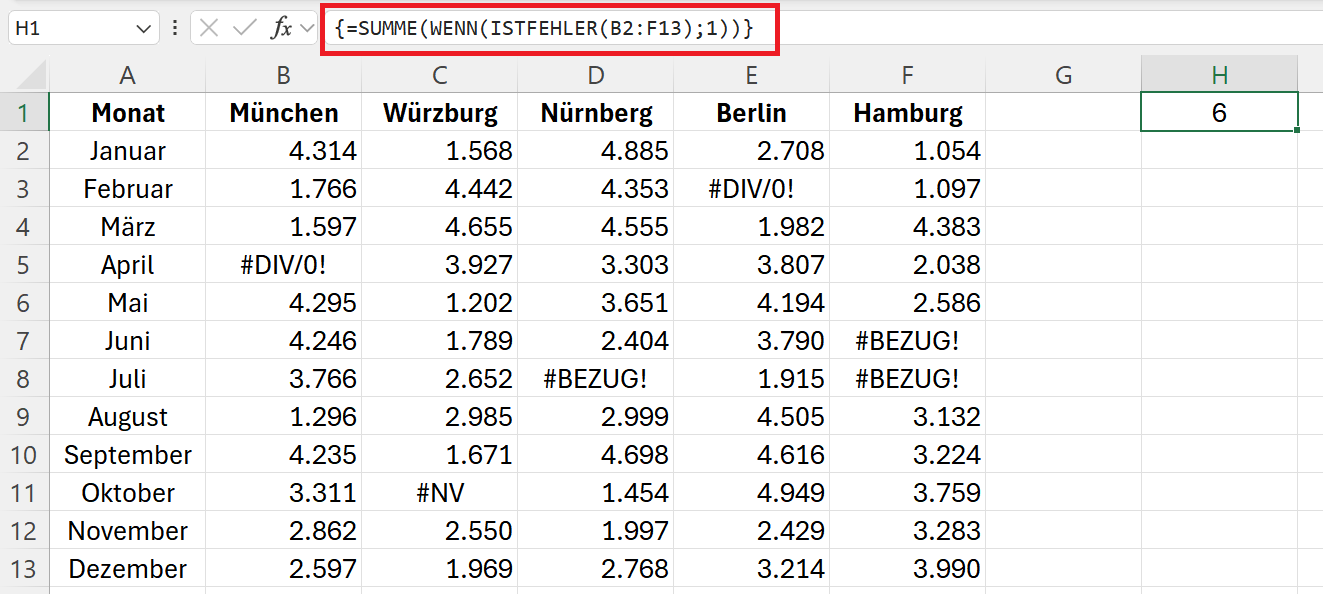Click the Select All corner triangle

(32, 75)
